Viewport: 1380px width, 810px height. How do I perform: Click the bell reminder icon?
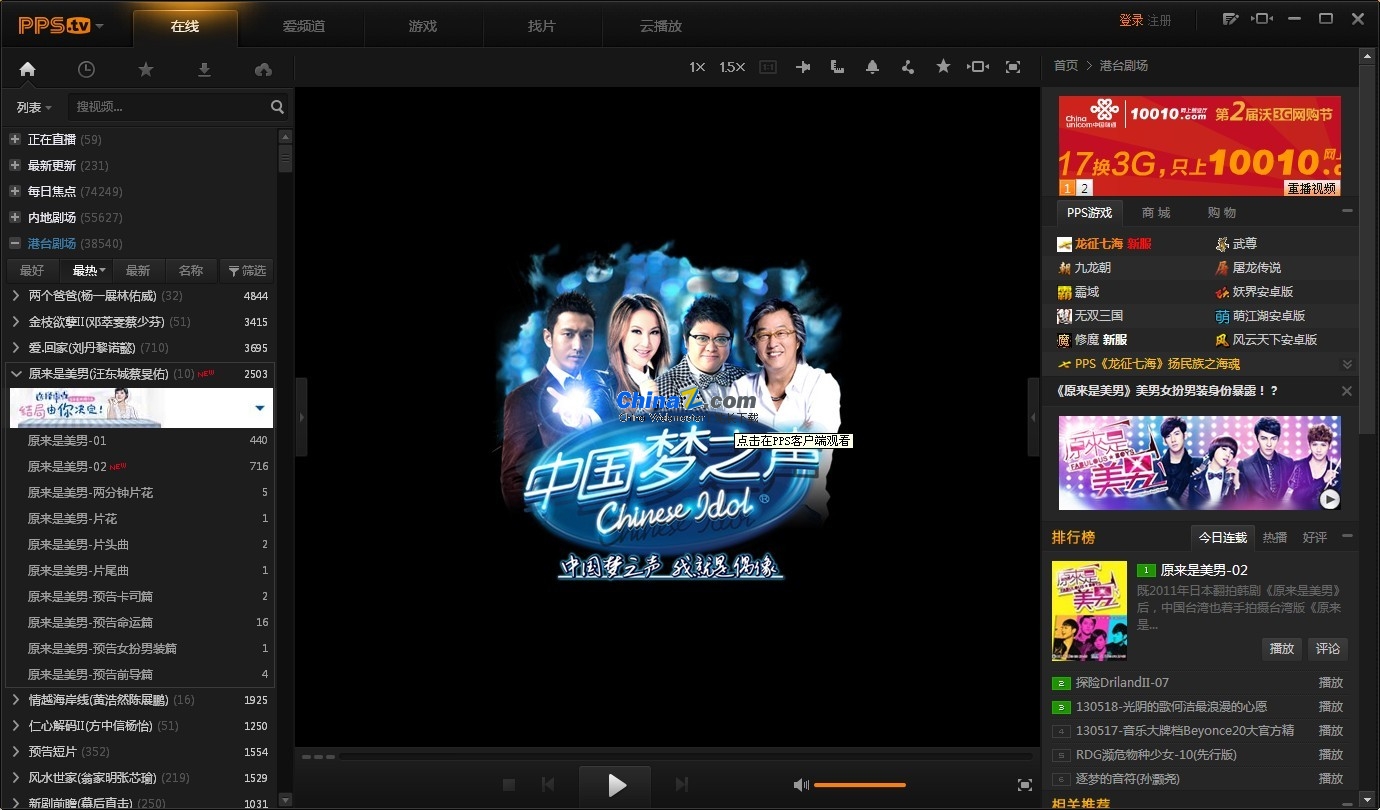pyautogui.click(x=872, y=67)
